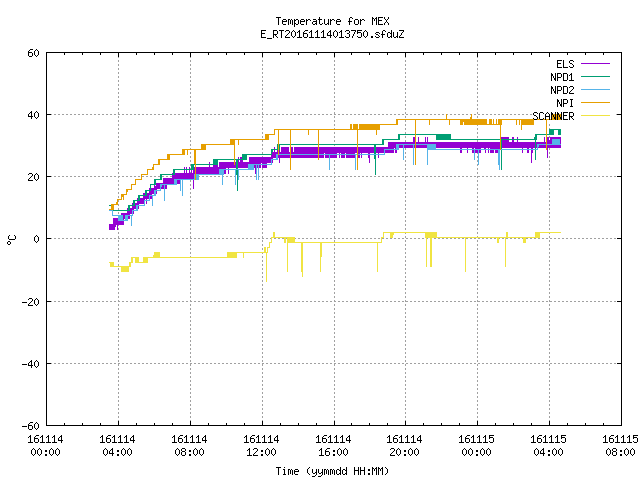The image size is (640, 480).
Task: Click the x-axis tick label 161115 08:00
Action: (x=620, y=446)
